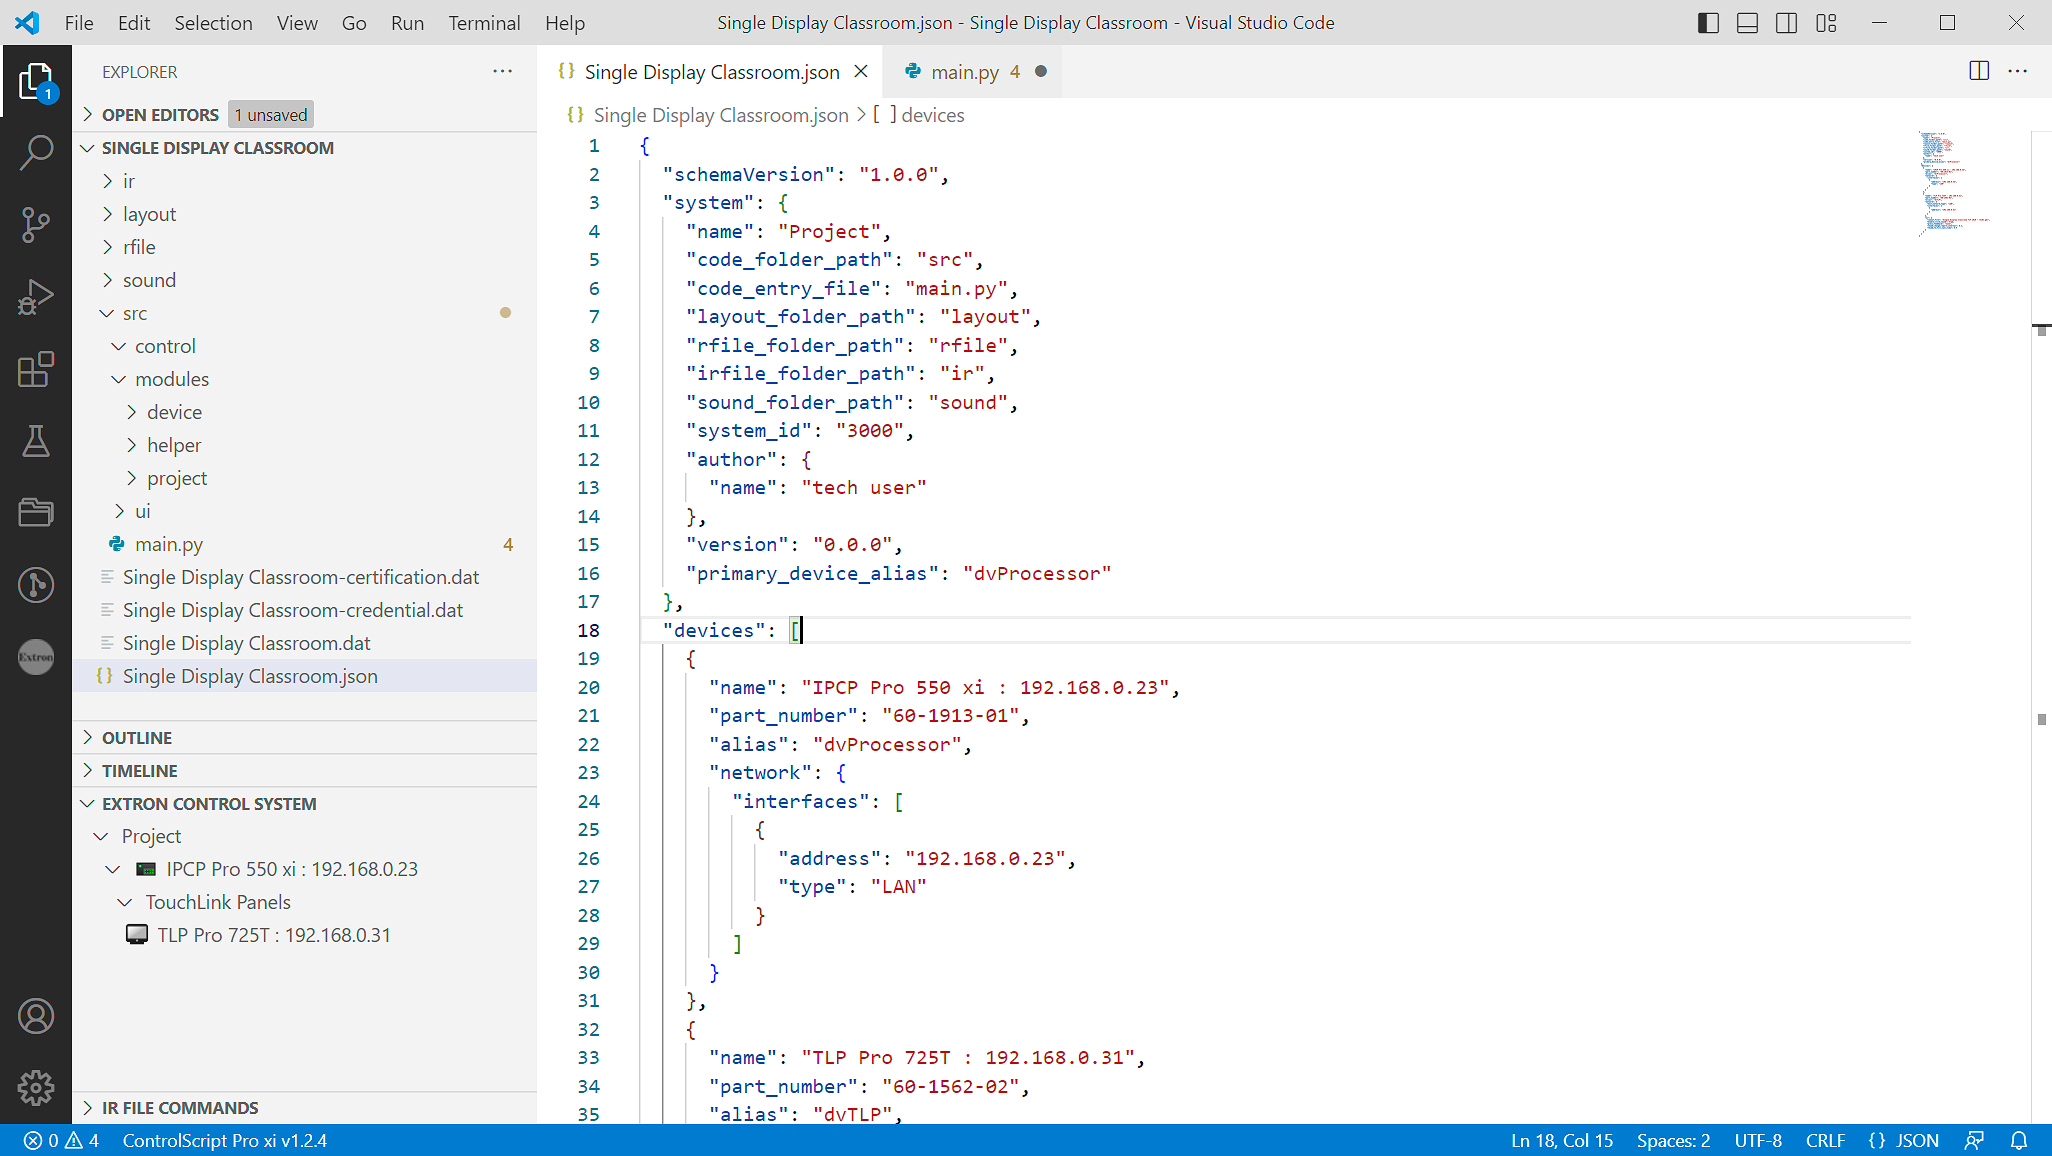Open the Source Control view

[36, 225]
